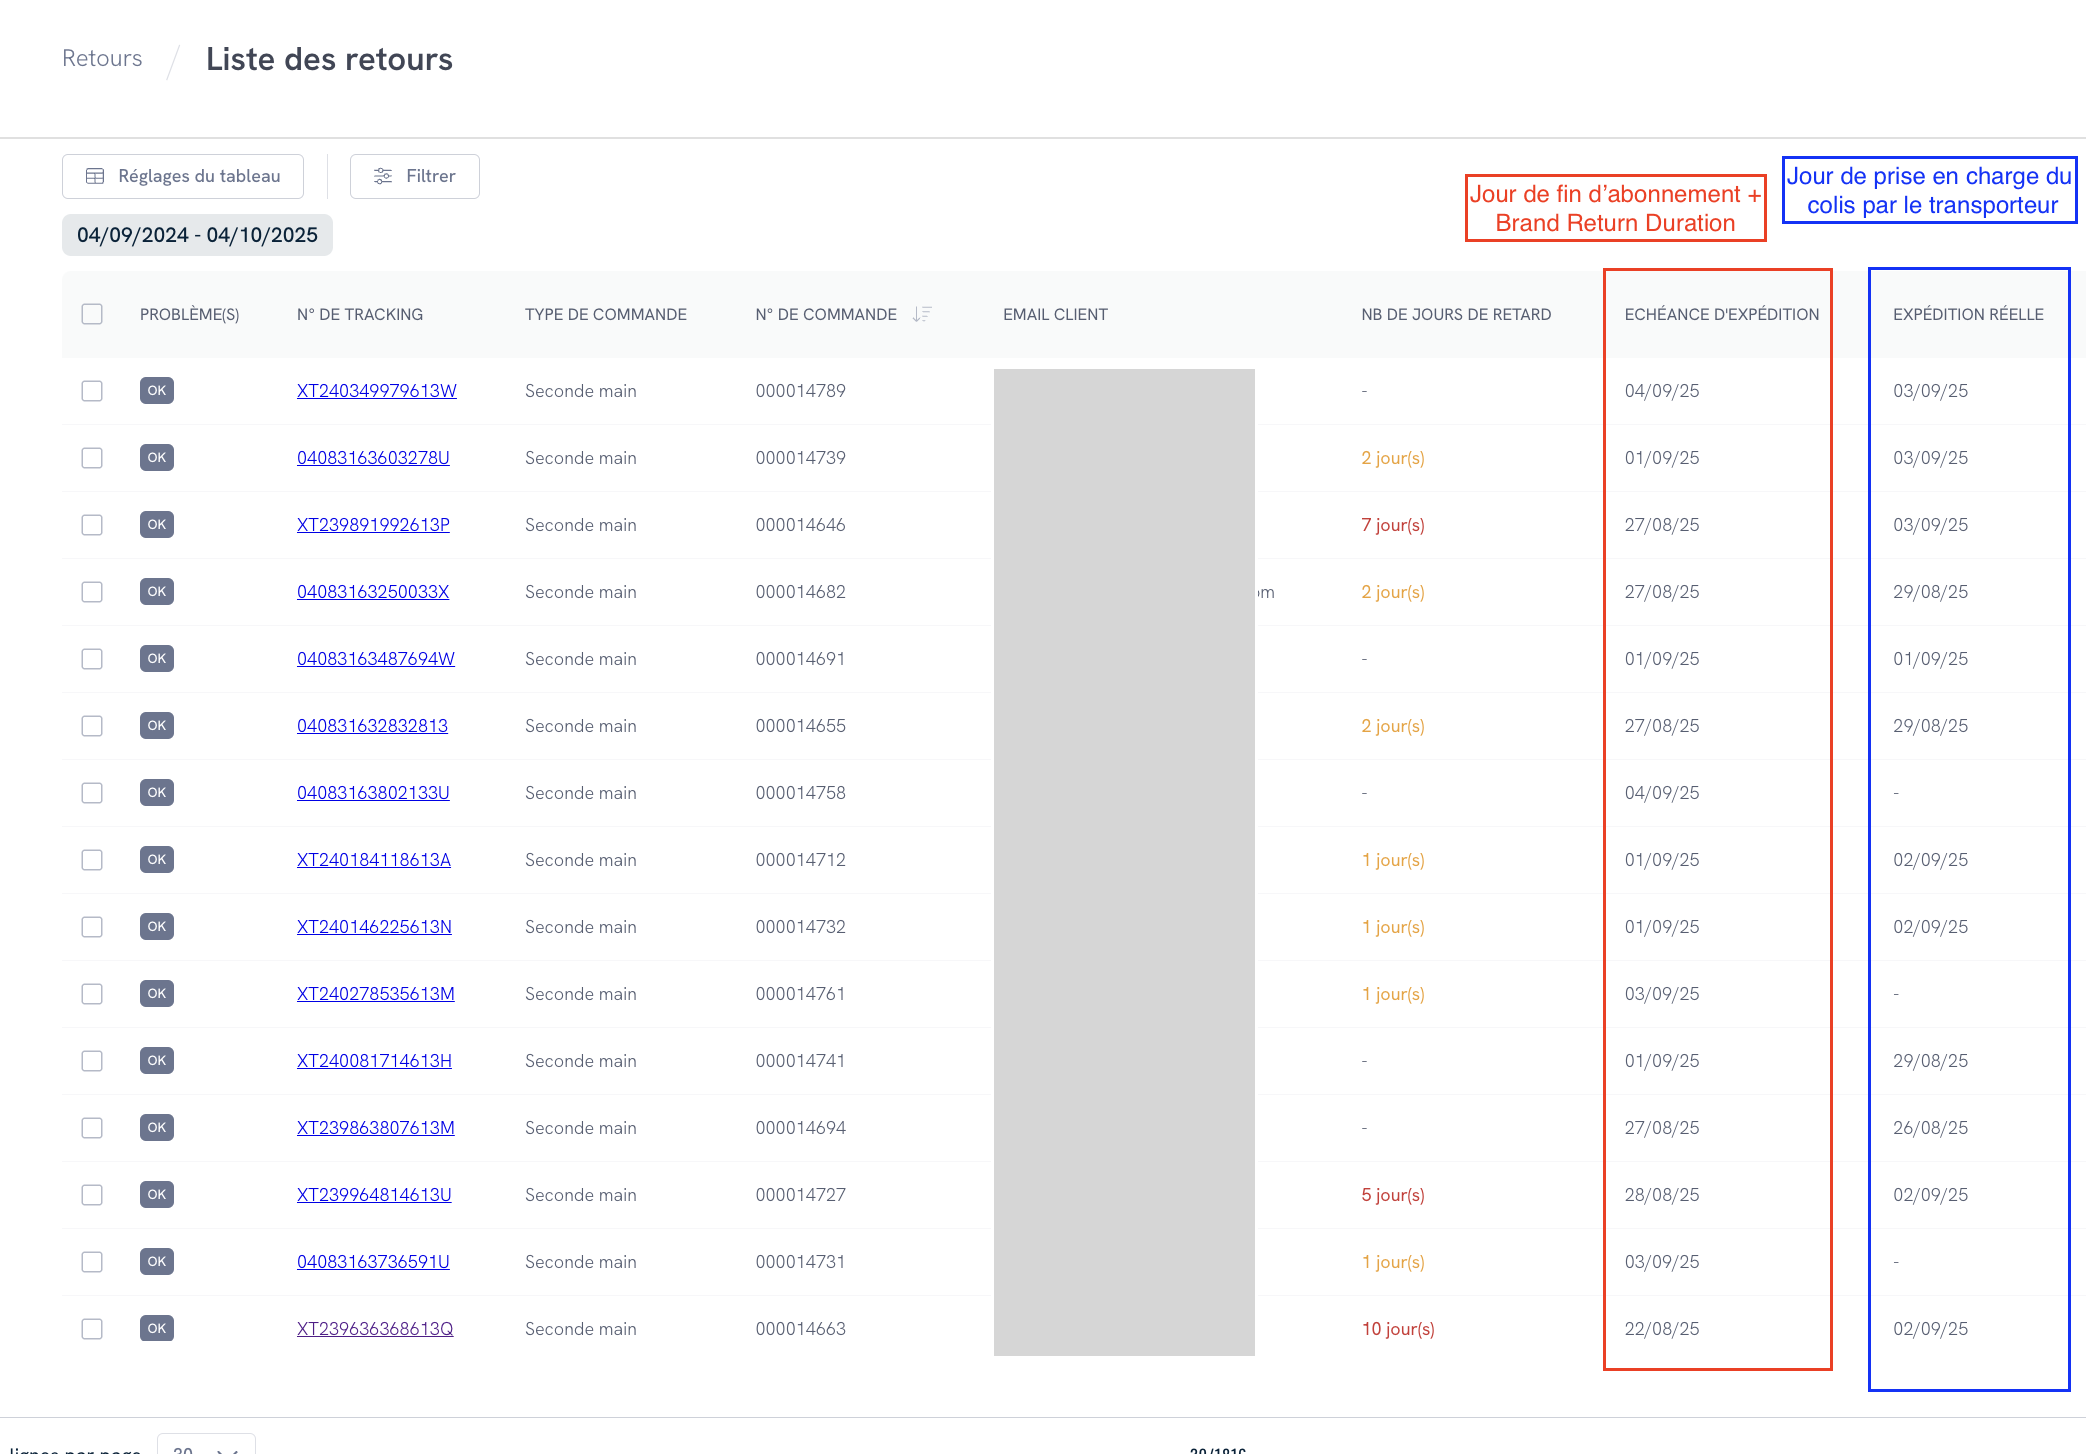
Task: Click the Nb de jours de retard column header
Action: tap(1455, 314)
